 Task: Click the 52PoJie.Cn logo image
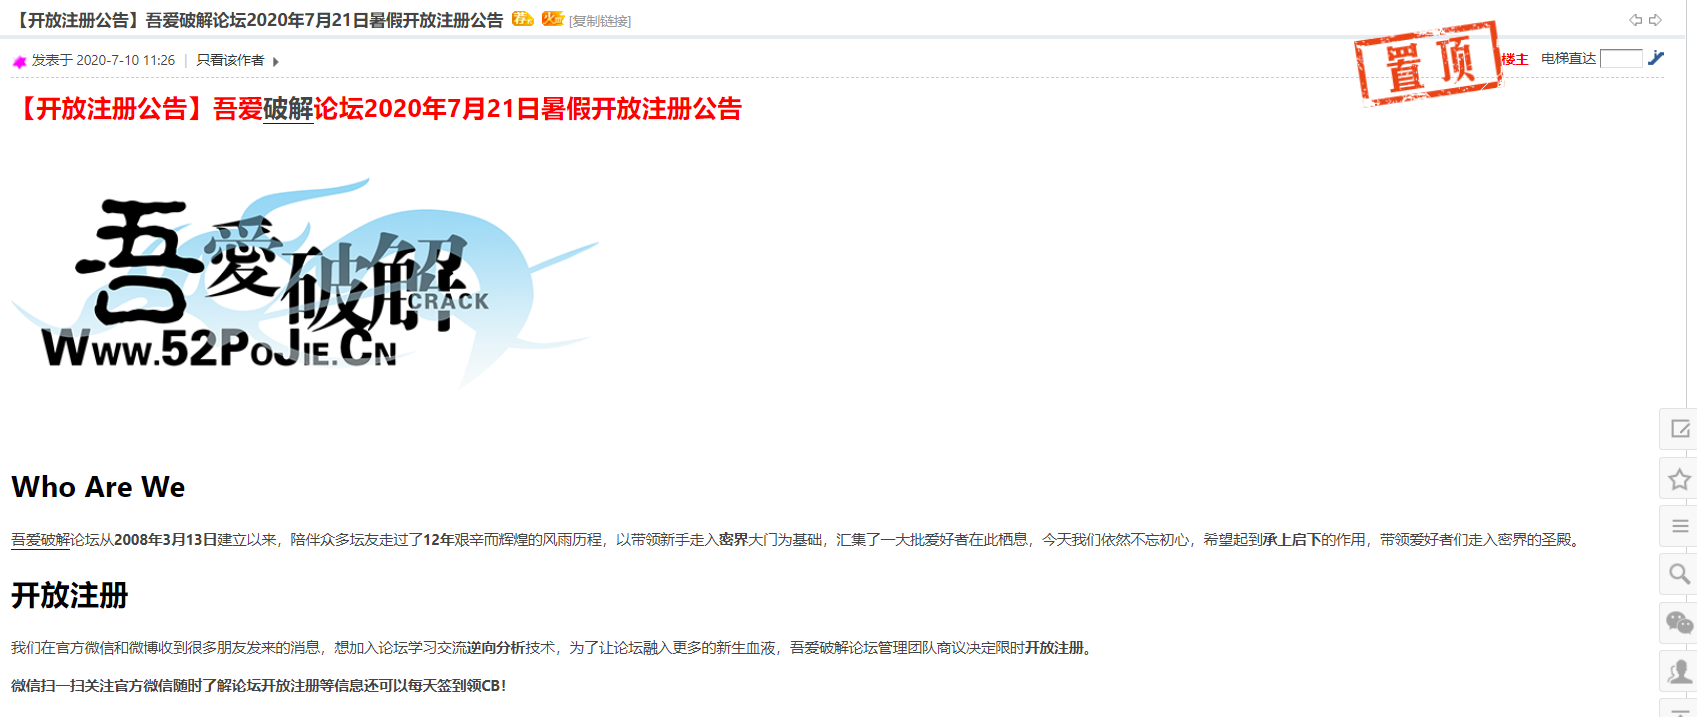pos(305,284)
